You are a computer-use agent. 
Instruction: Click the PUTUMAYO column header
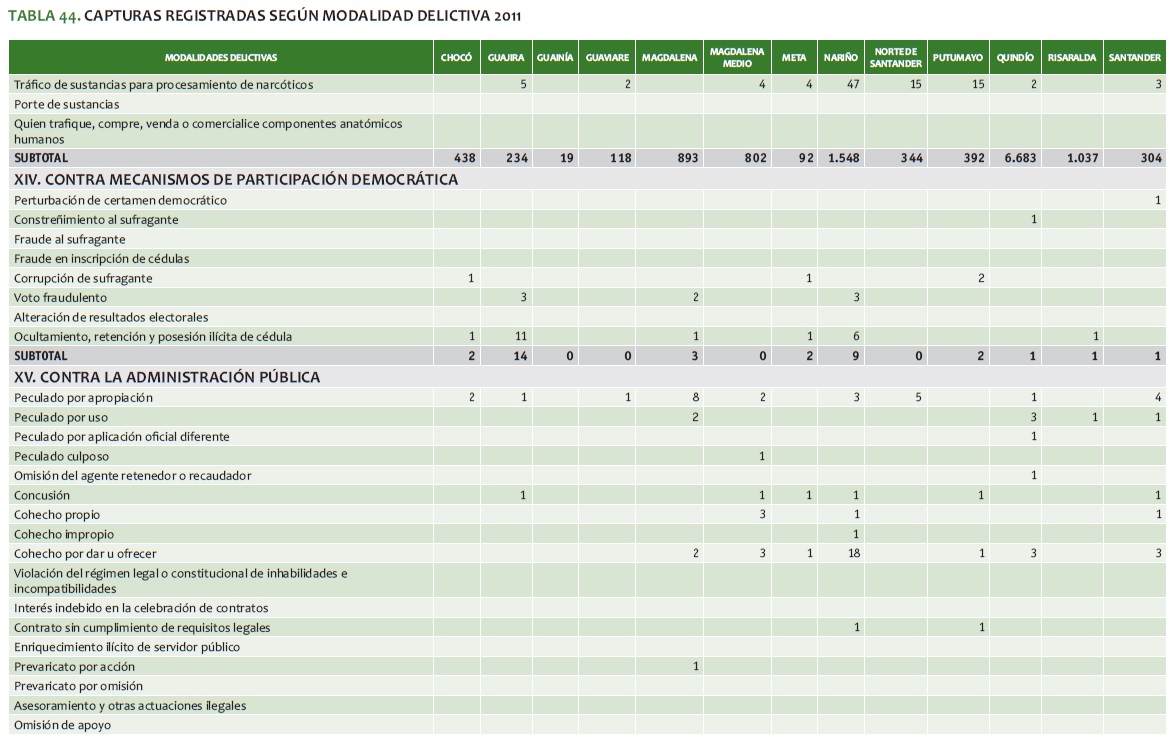click(x=957, y=58)
